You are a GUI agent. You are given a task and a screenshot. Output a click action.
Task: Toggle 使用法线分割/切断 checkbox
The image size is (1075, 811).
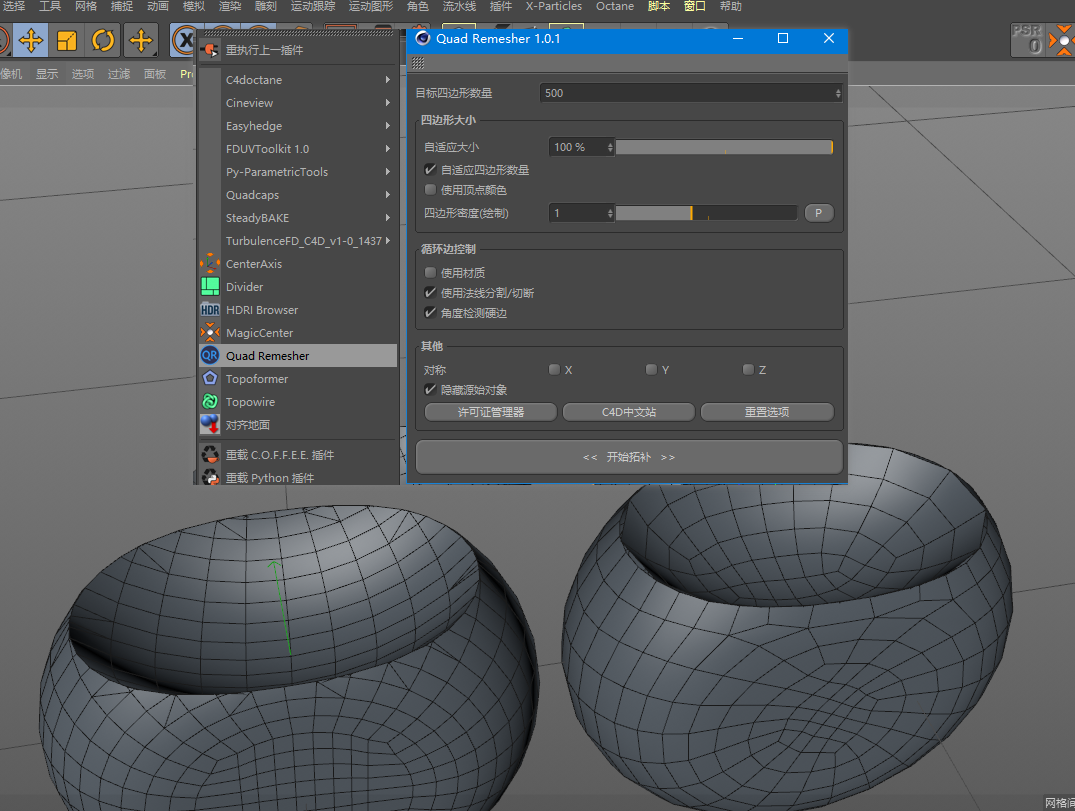[x=431, y=293]
